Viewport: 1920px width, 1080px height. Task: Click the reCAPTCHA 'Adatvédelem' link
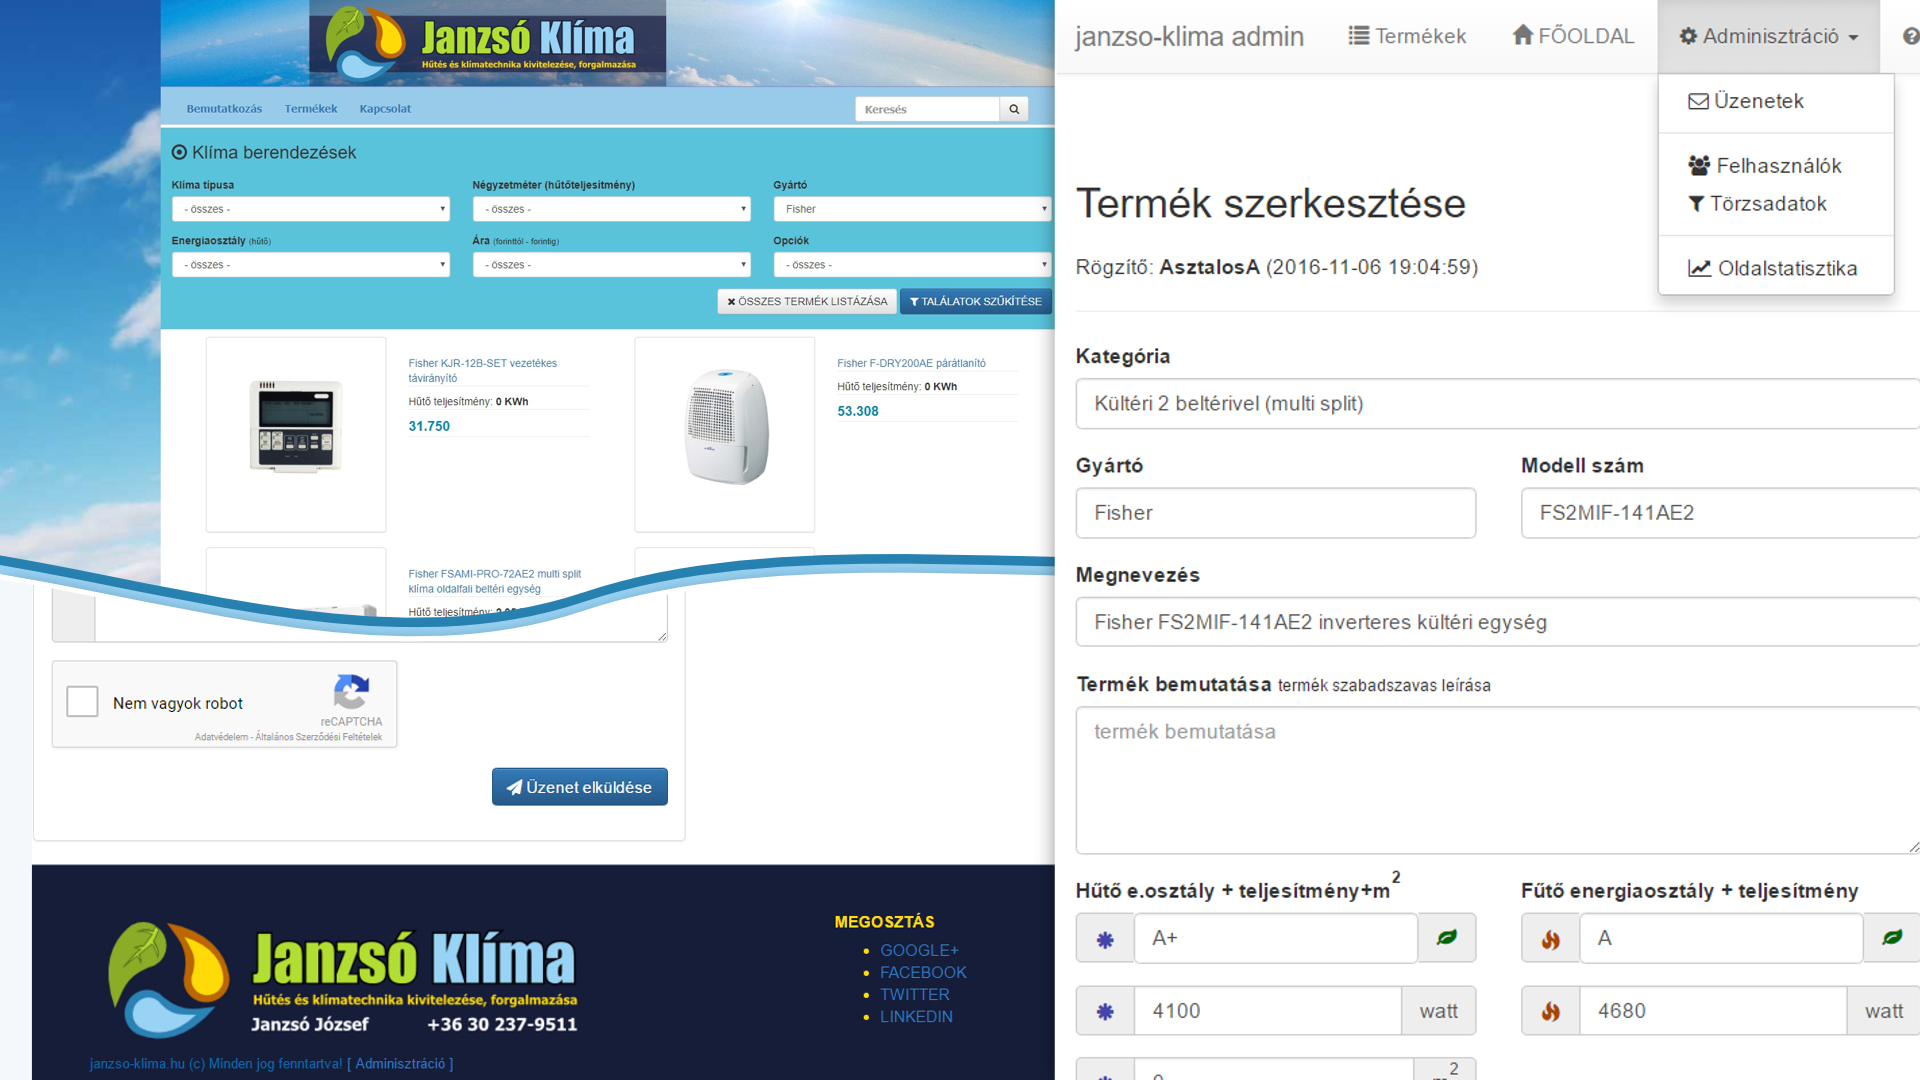point(221,737)
